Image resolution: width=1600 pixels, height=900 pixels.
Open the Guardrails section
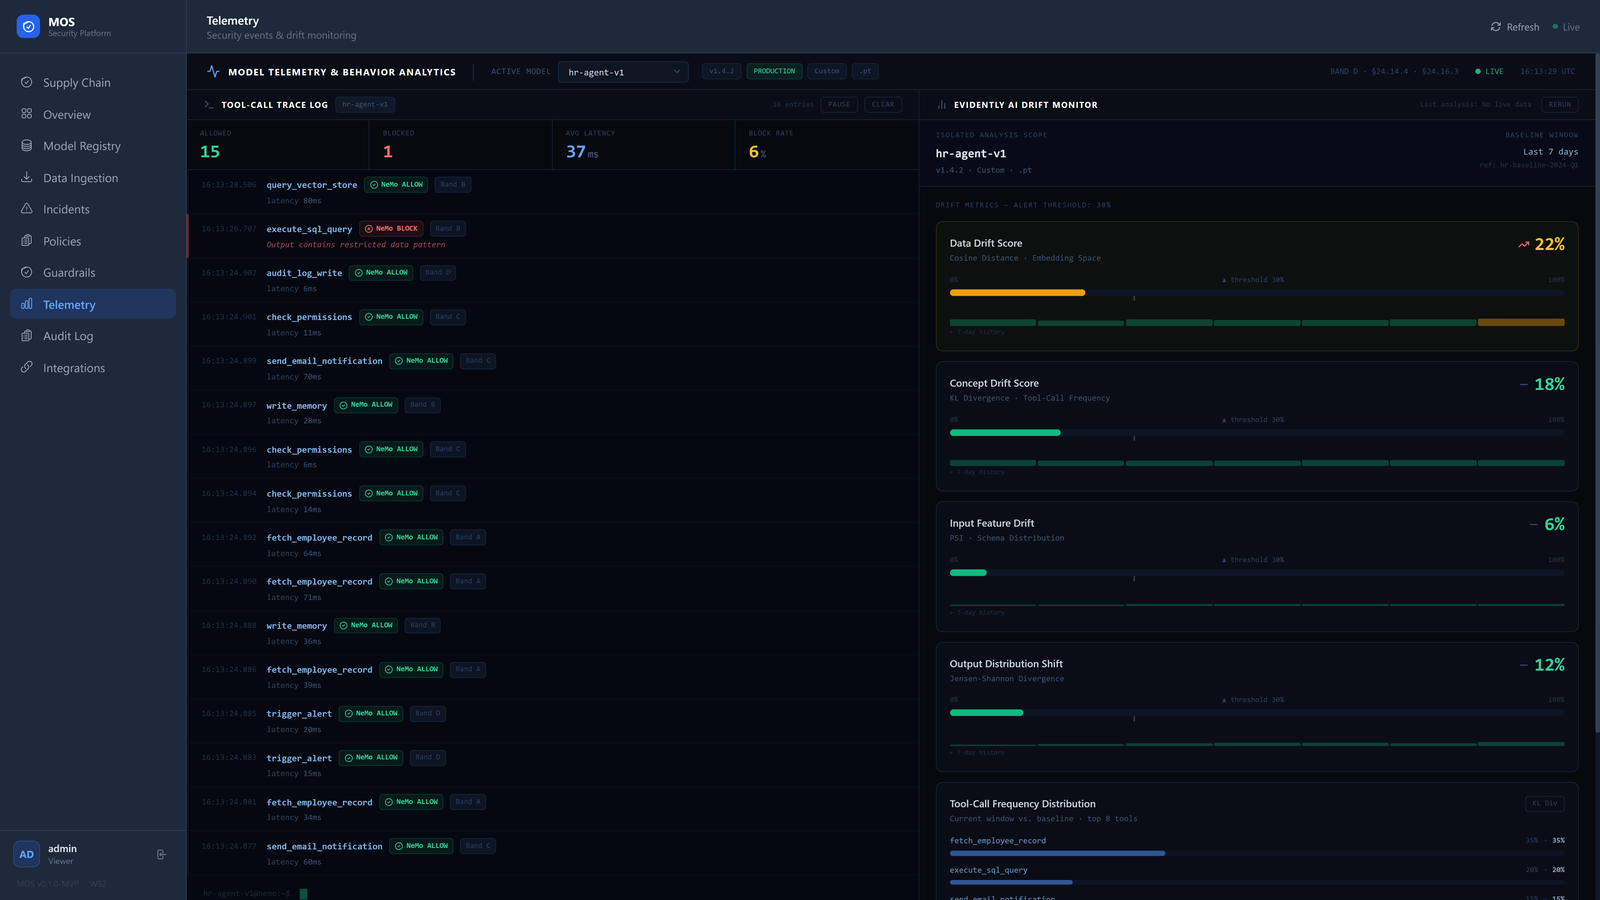pos(93,272)
